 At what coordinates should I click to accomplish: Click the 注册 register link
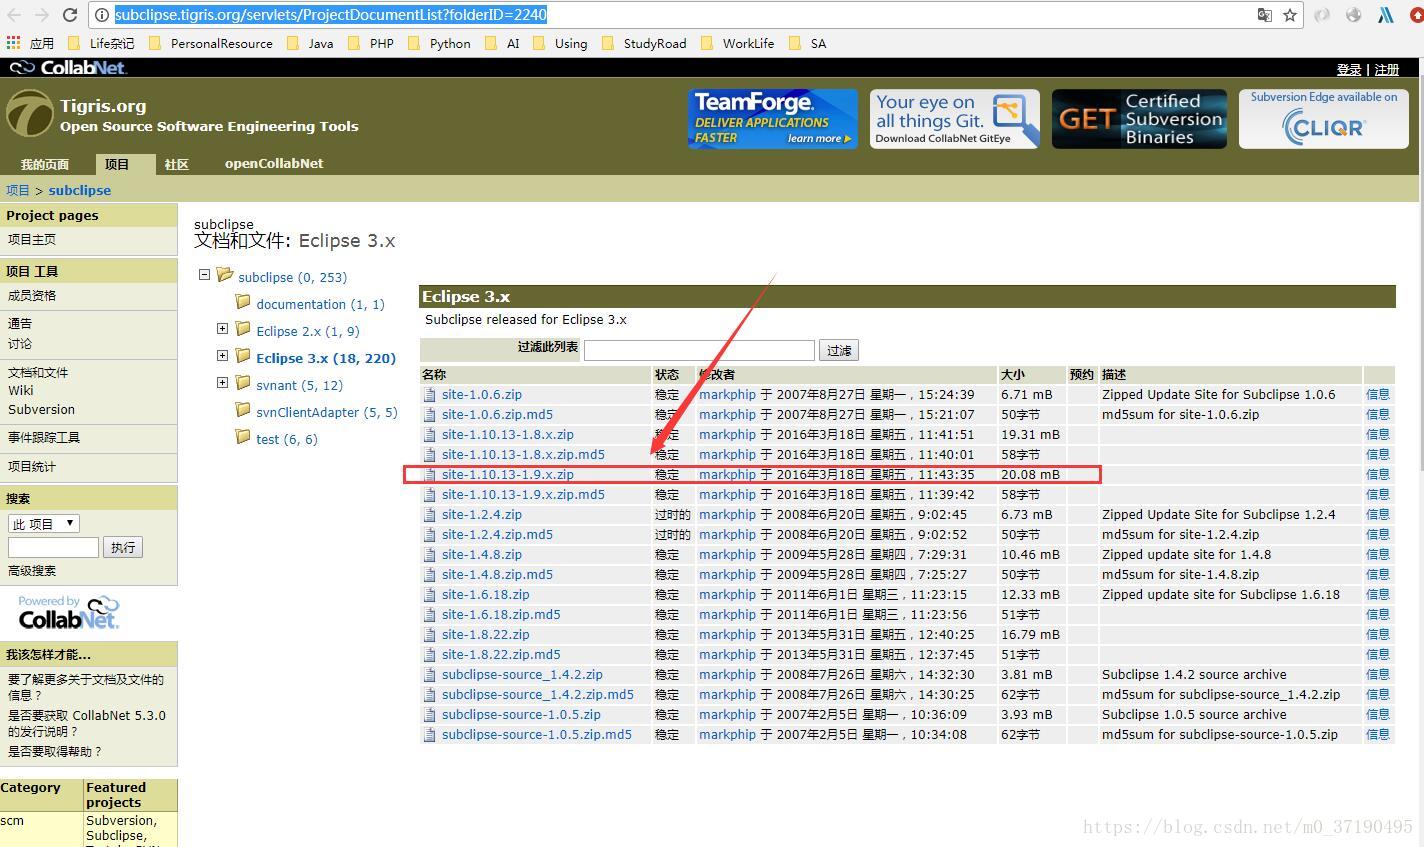coord(1387,69)
